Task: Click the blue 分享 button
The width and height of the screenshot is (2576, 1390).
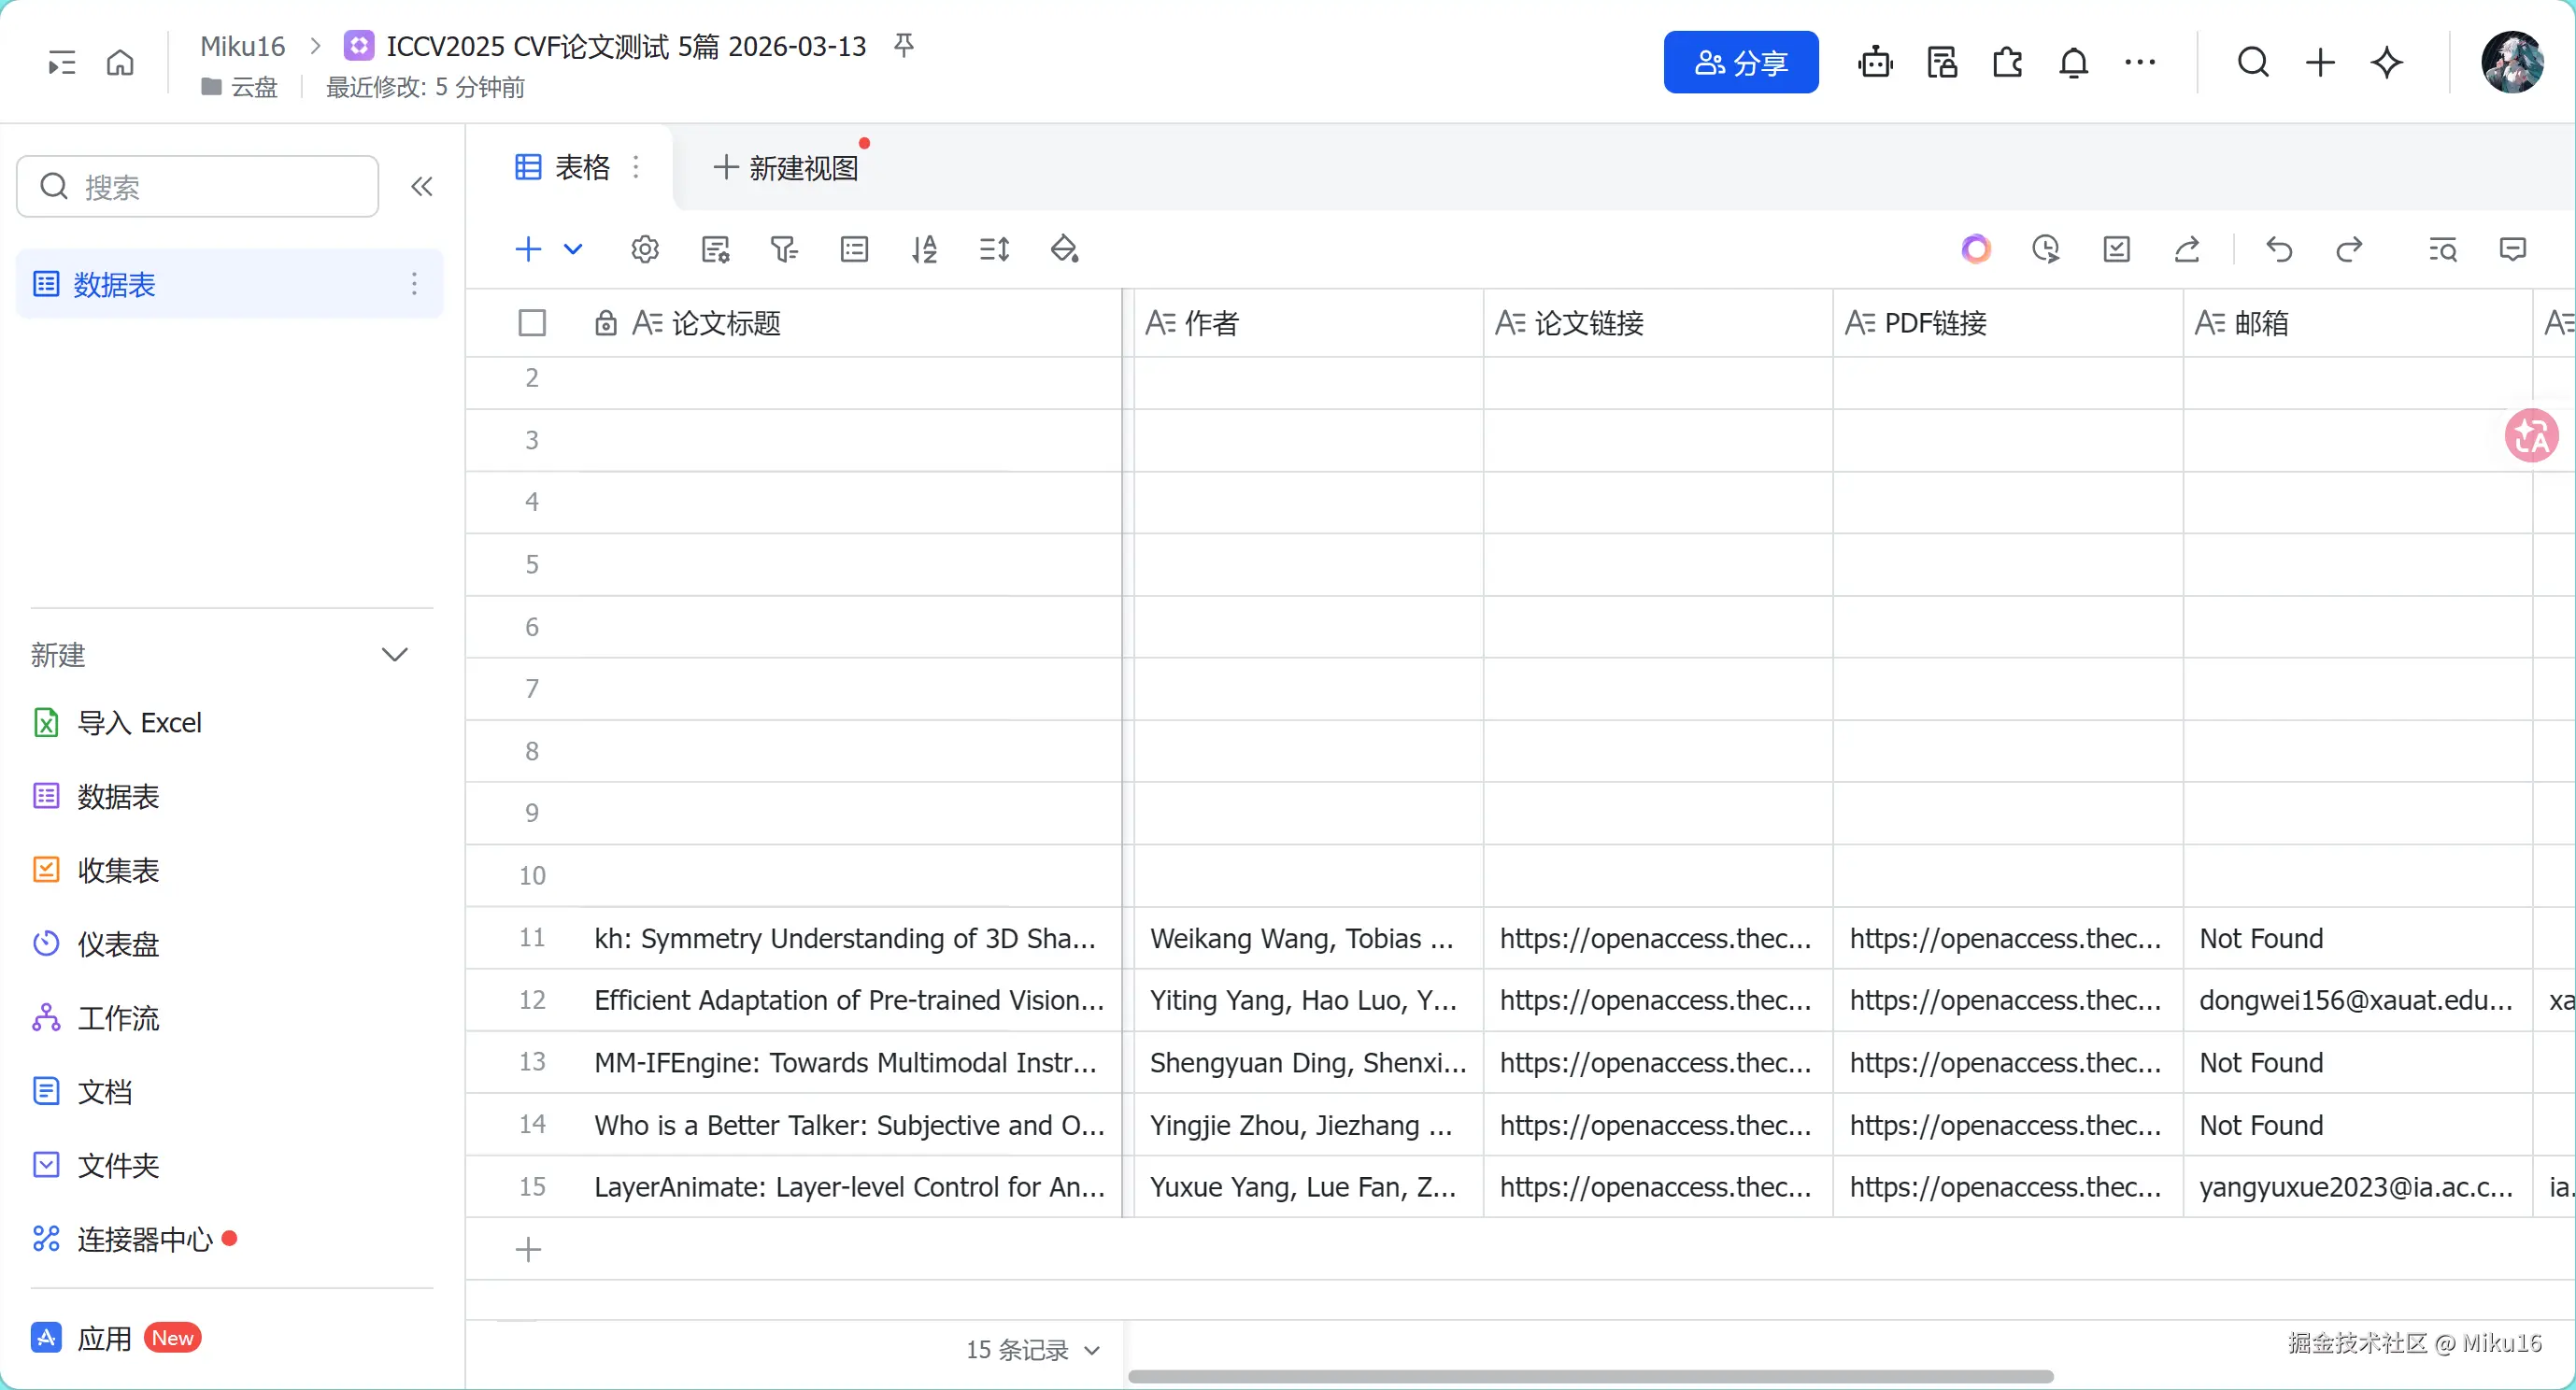Action: pos(1740,63)
